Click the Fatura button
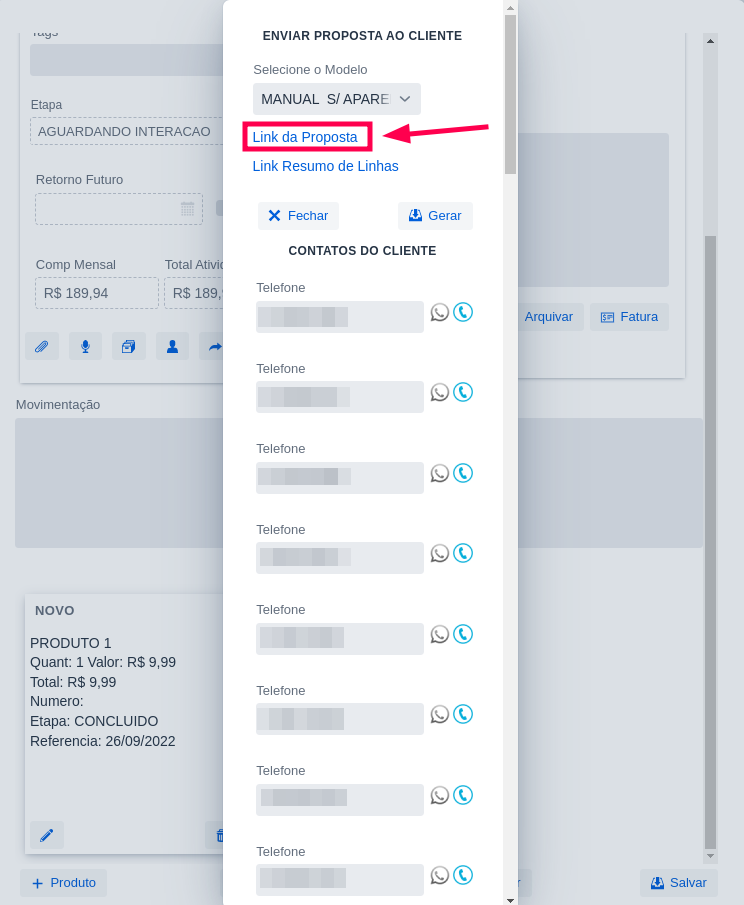 coord(629,317)
